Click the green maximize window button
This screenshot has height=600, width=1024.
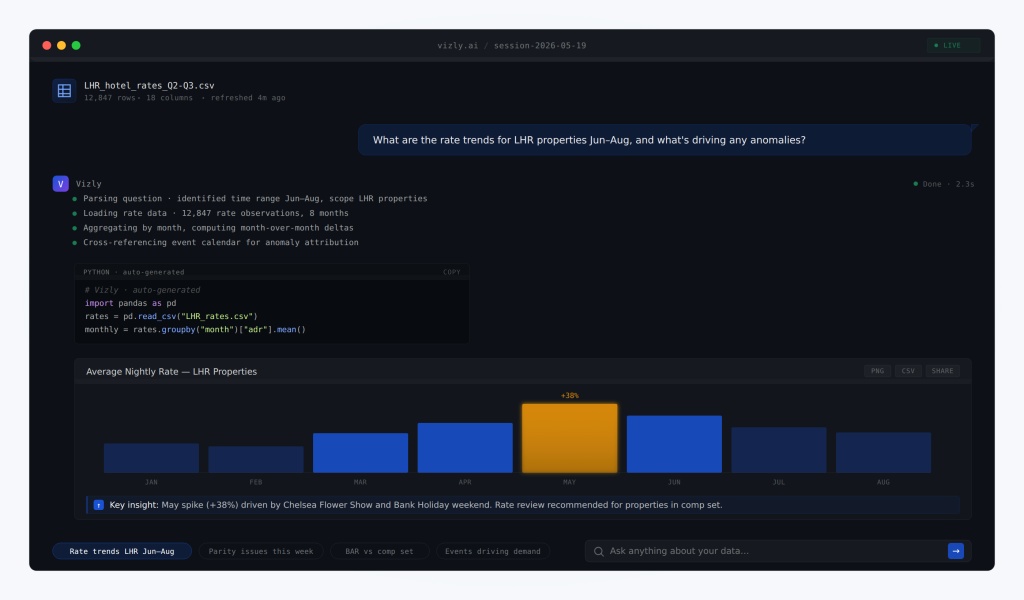(x=76, y=45)
